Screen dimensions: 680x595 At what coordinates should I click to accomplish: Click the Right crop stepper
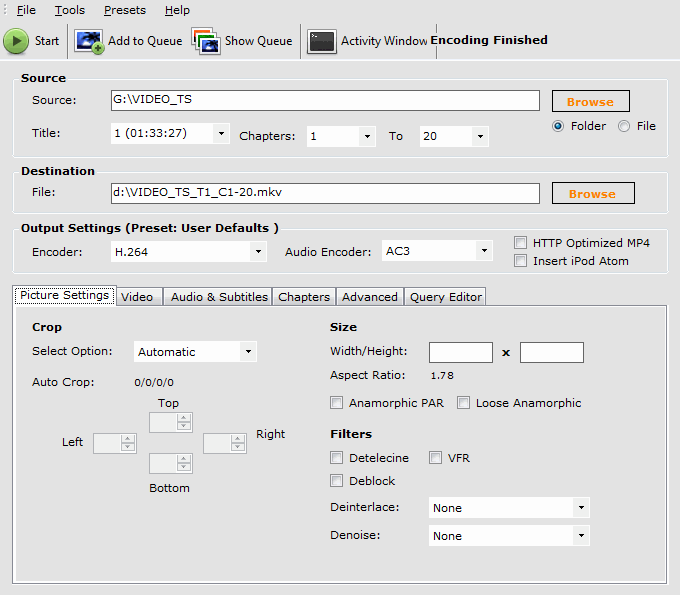click(225, 443)
